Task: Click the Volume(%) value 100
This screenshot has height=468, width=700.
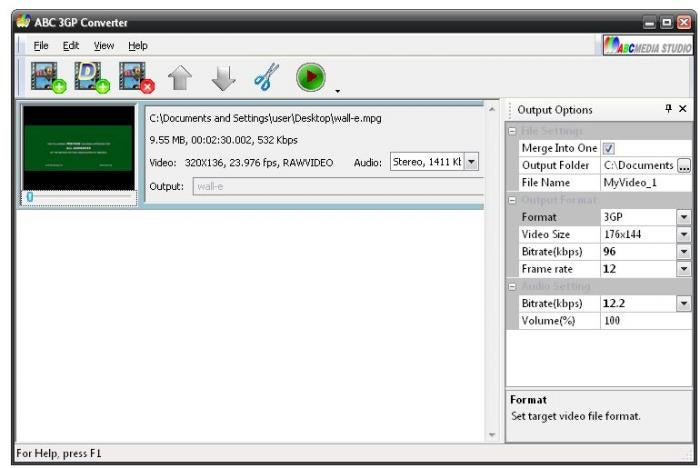Action: pyautogui.click(x=646, y=321)
